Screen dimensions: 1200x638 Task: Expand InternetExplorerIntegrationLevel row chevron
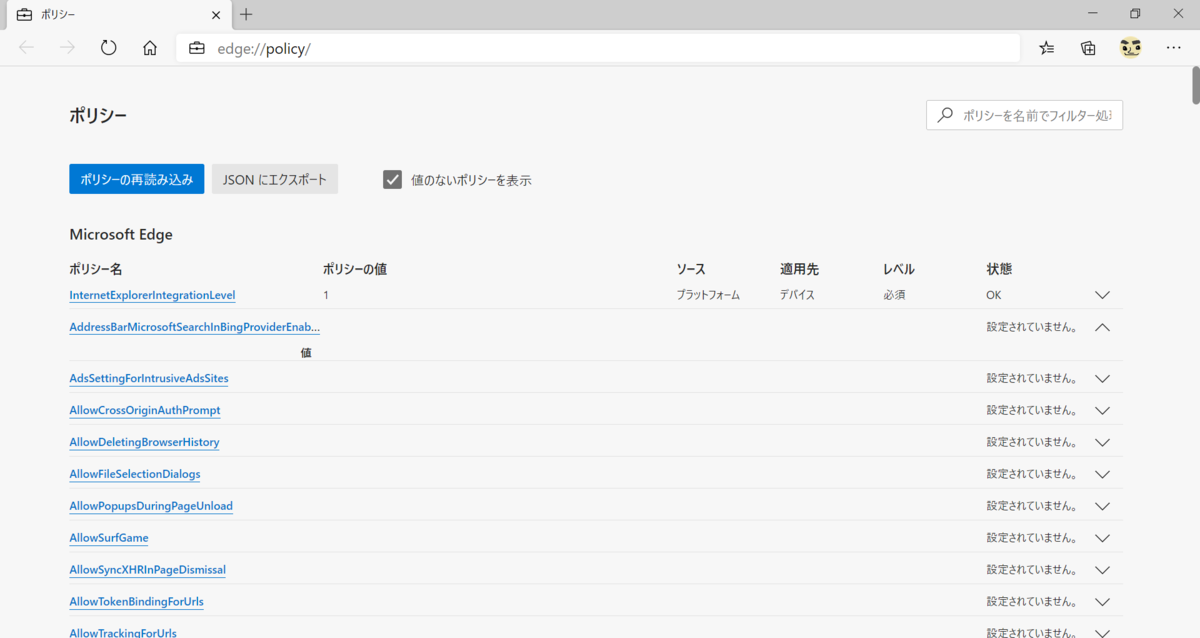[x=1103, y=295]
